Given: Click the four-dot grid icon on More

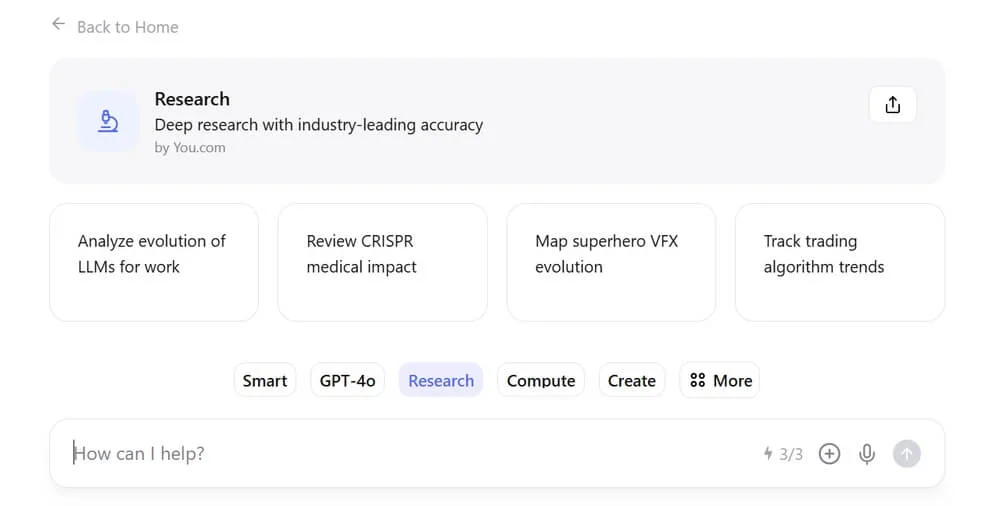Looking at the screenshot, I should [x=698, y=381].
